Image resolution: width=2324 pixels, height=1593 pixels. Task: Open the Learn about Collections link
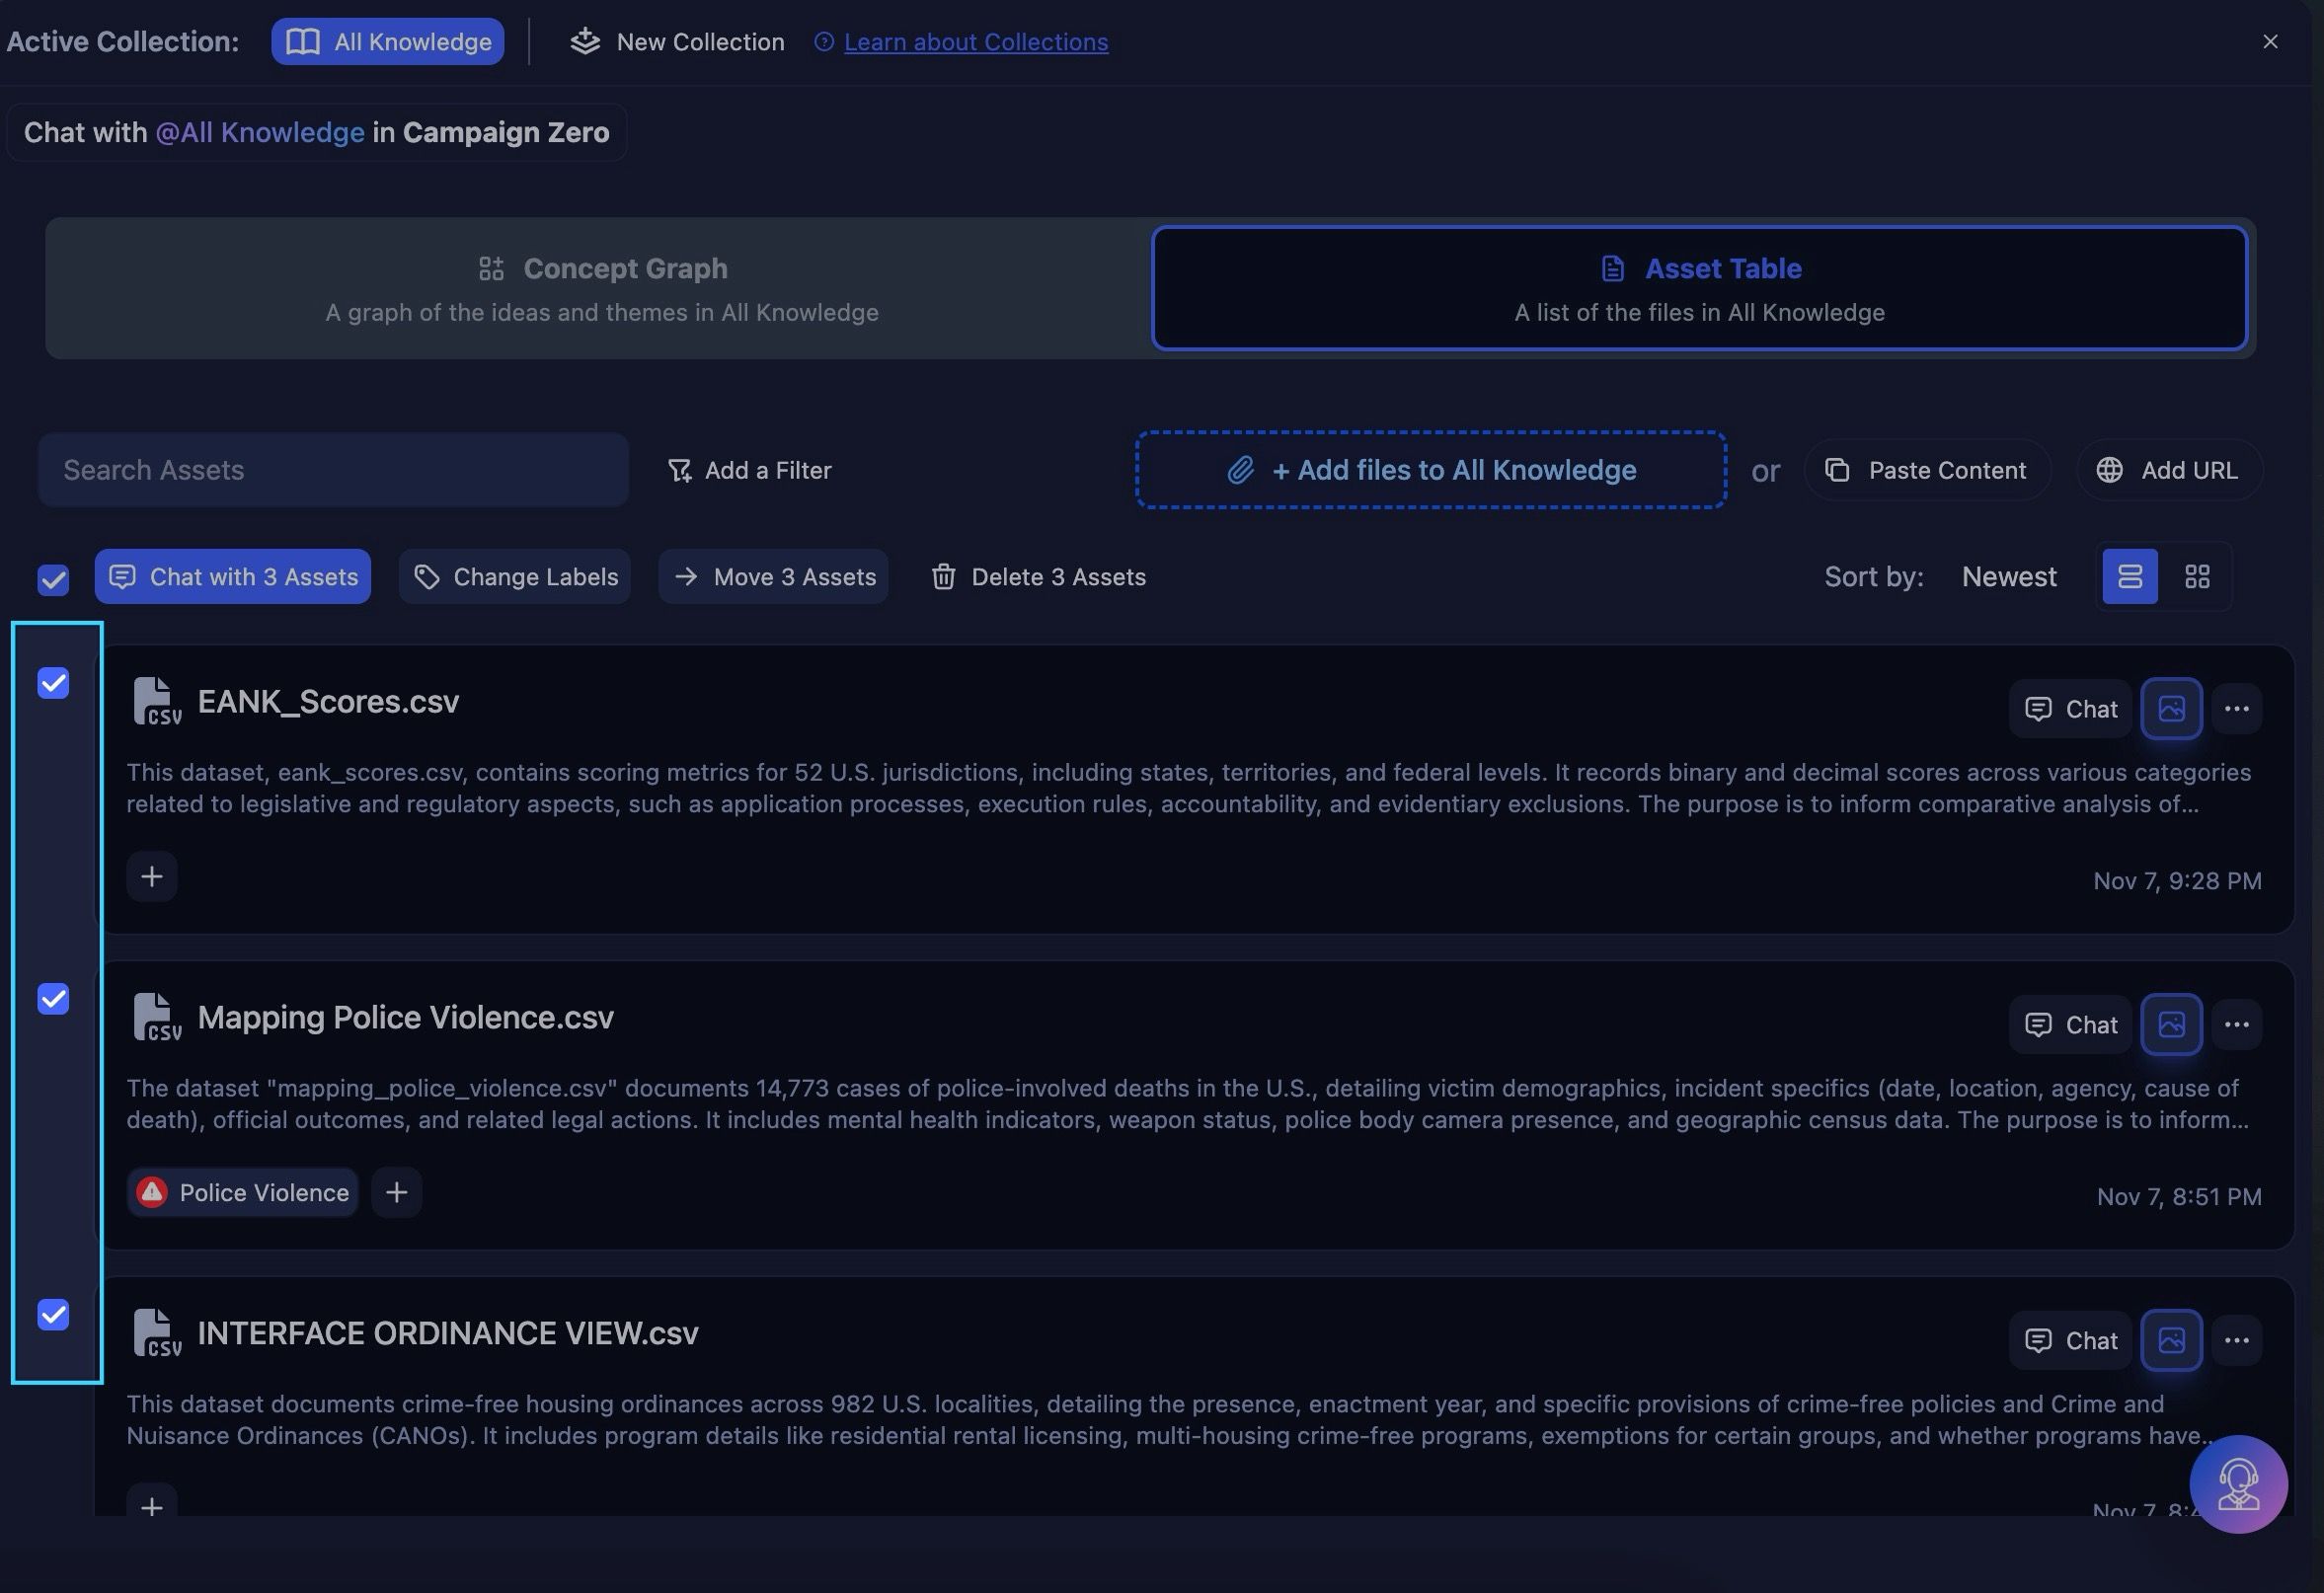click(975, 42)
